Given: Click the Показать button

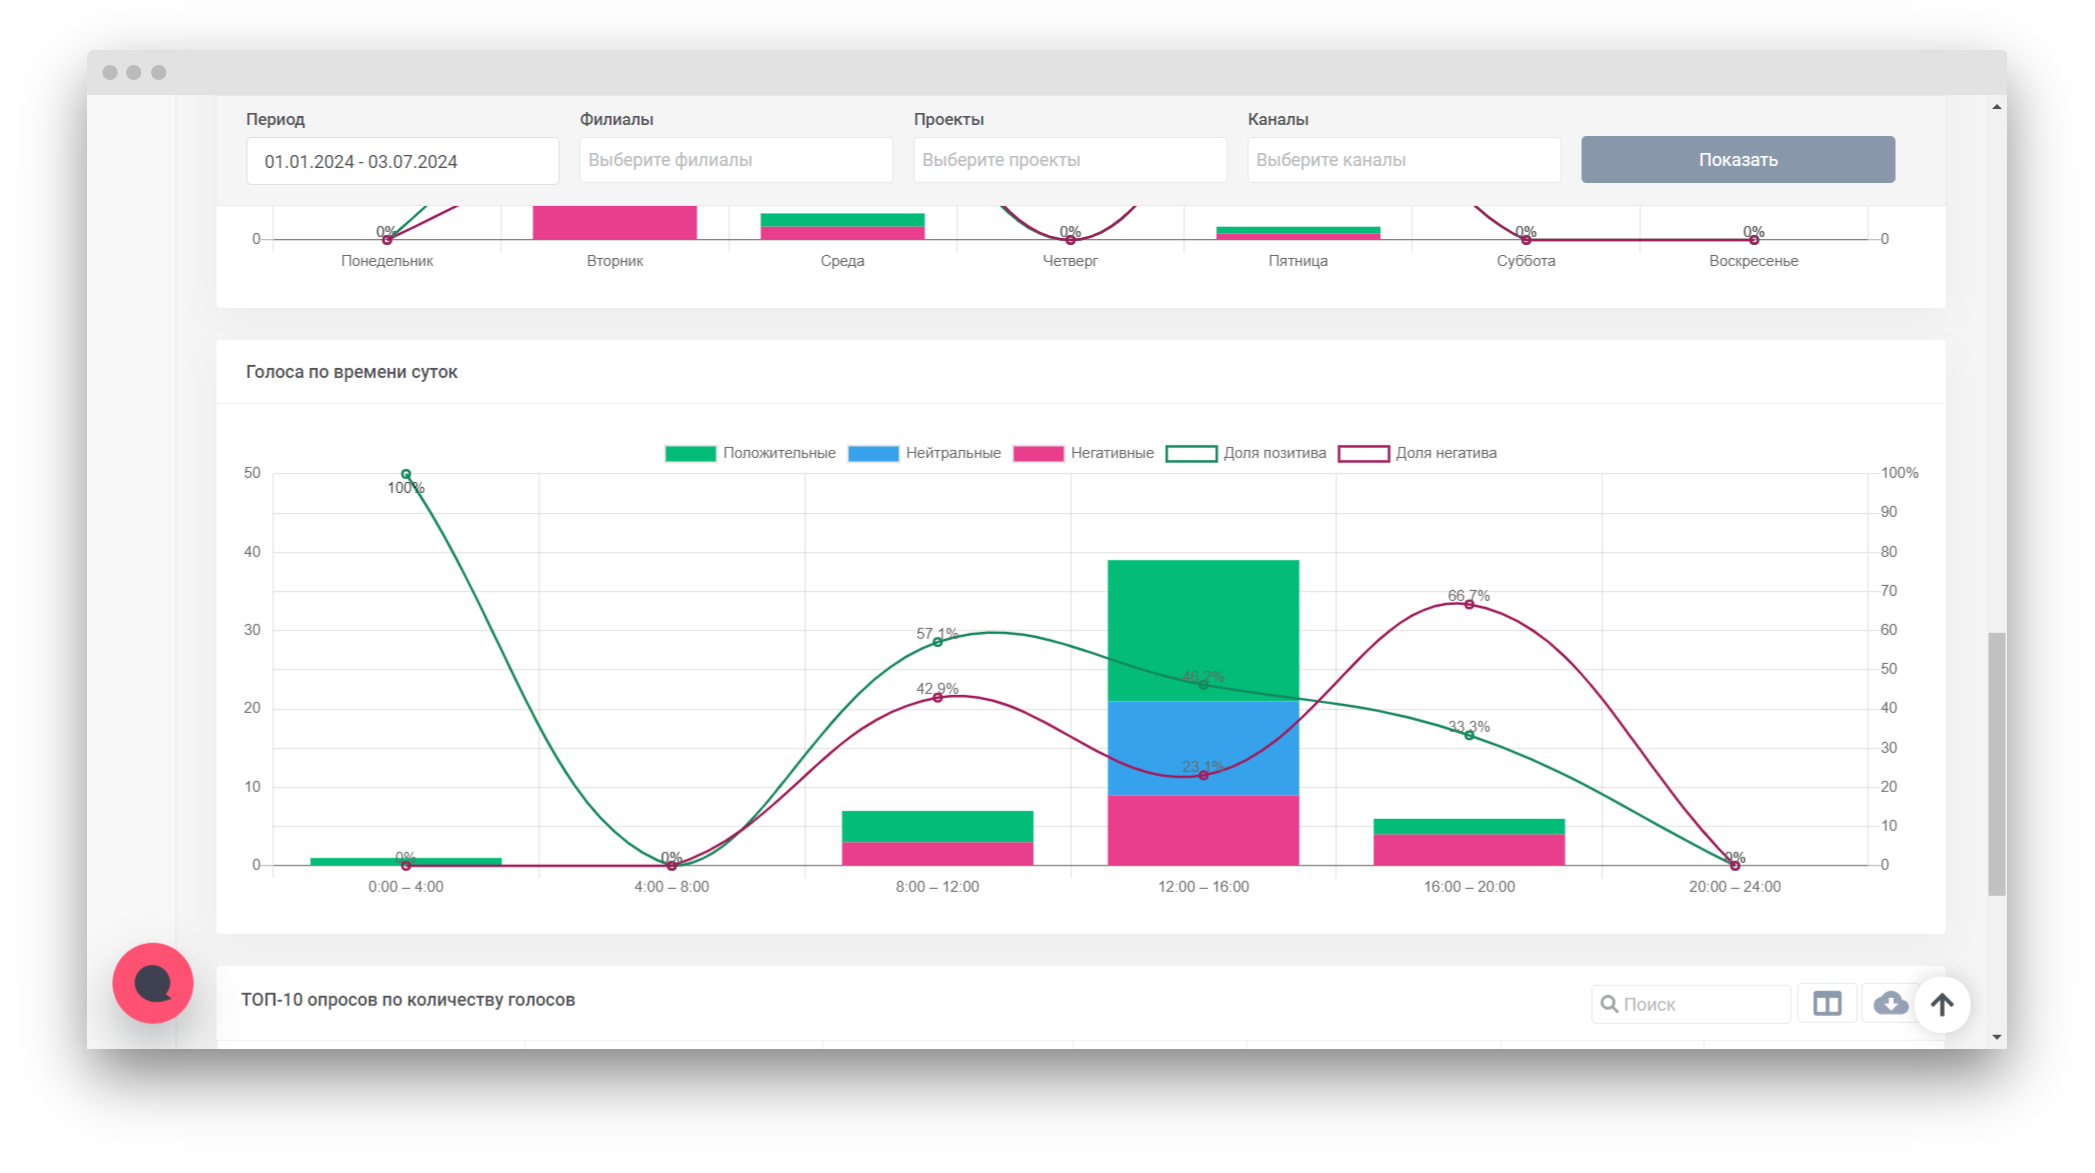Looking at the screenshot, I should point(1738,160).
